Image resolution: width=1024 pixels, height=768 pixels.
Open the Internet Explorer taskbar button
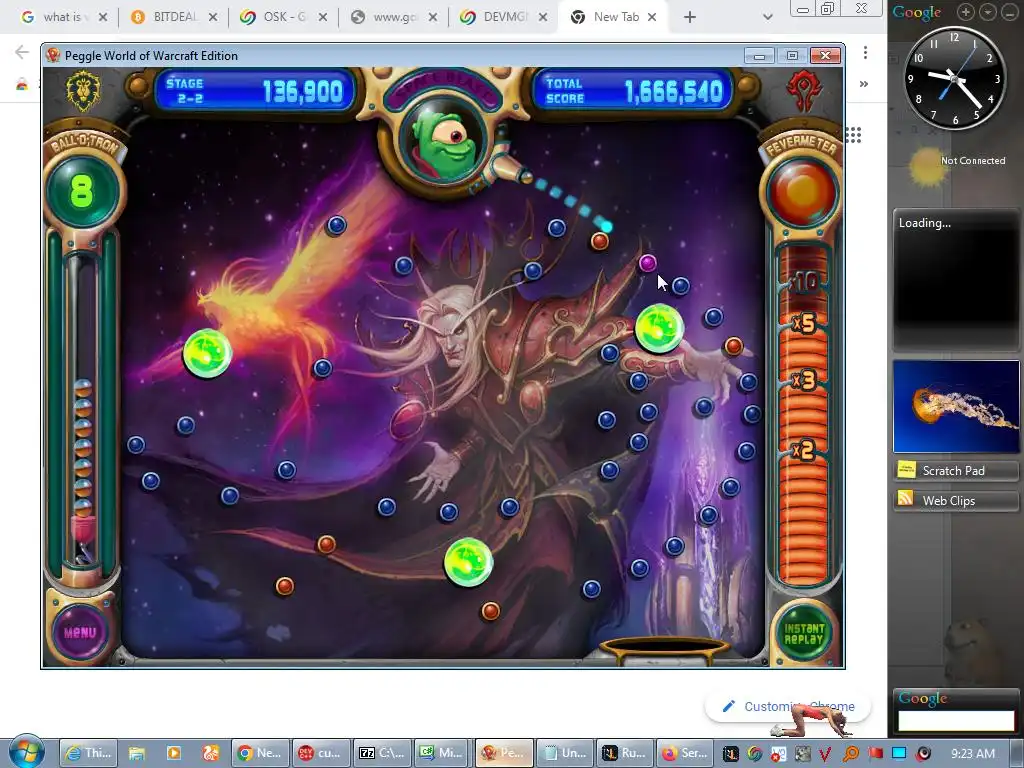(89, 753)
